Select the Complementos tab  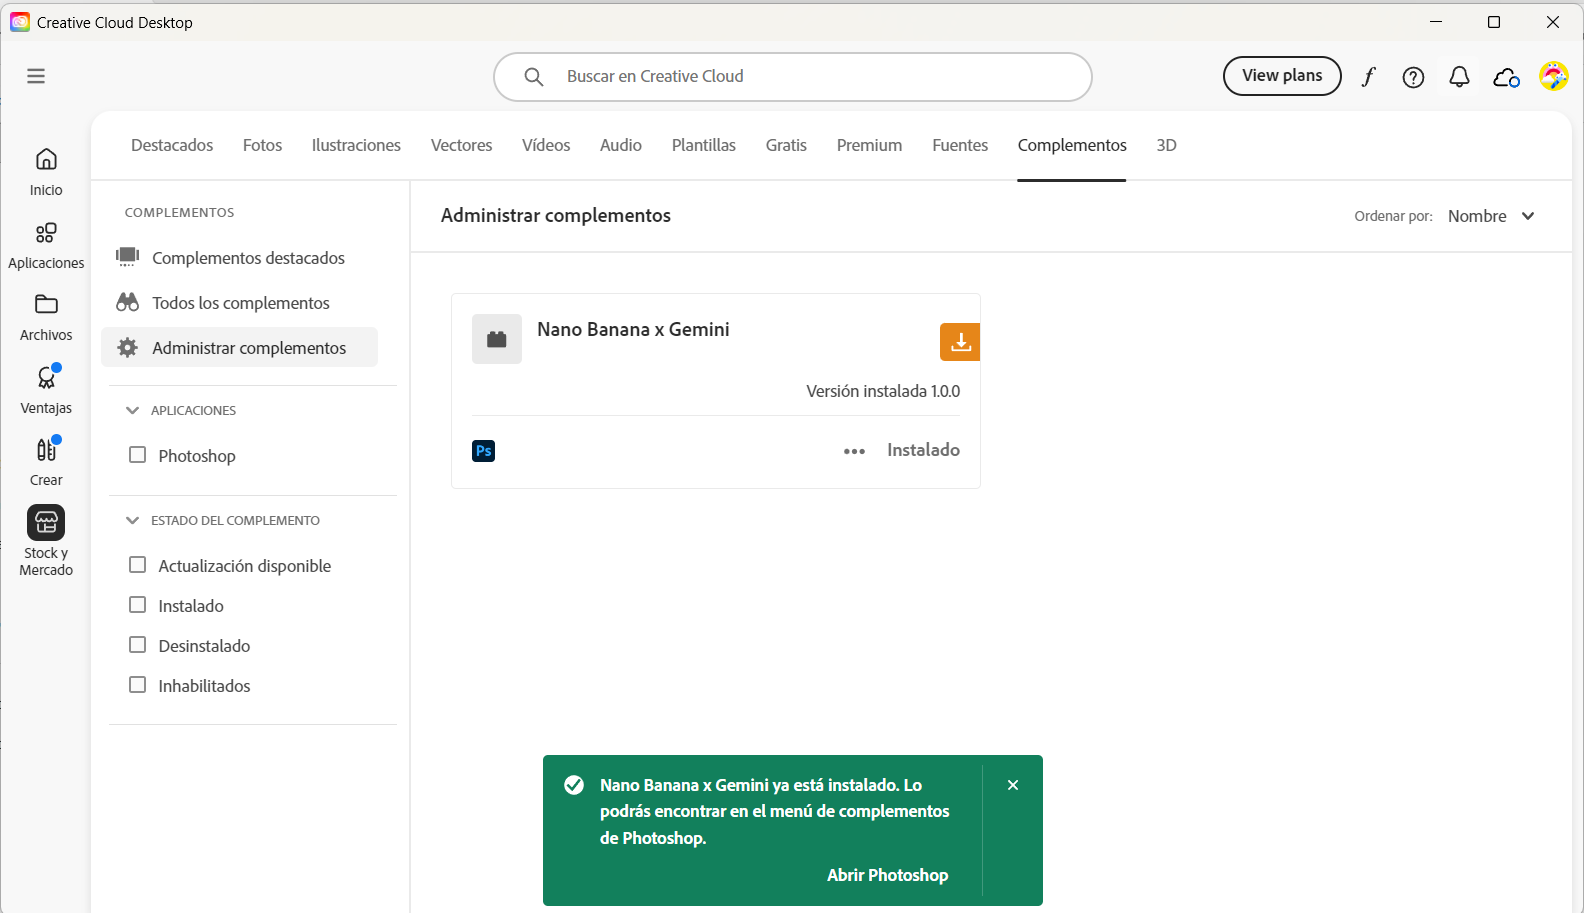(x=1072, y=145)
